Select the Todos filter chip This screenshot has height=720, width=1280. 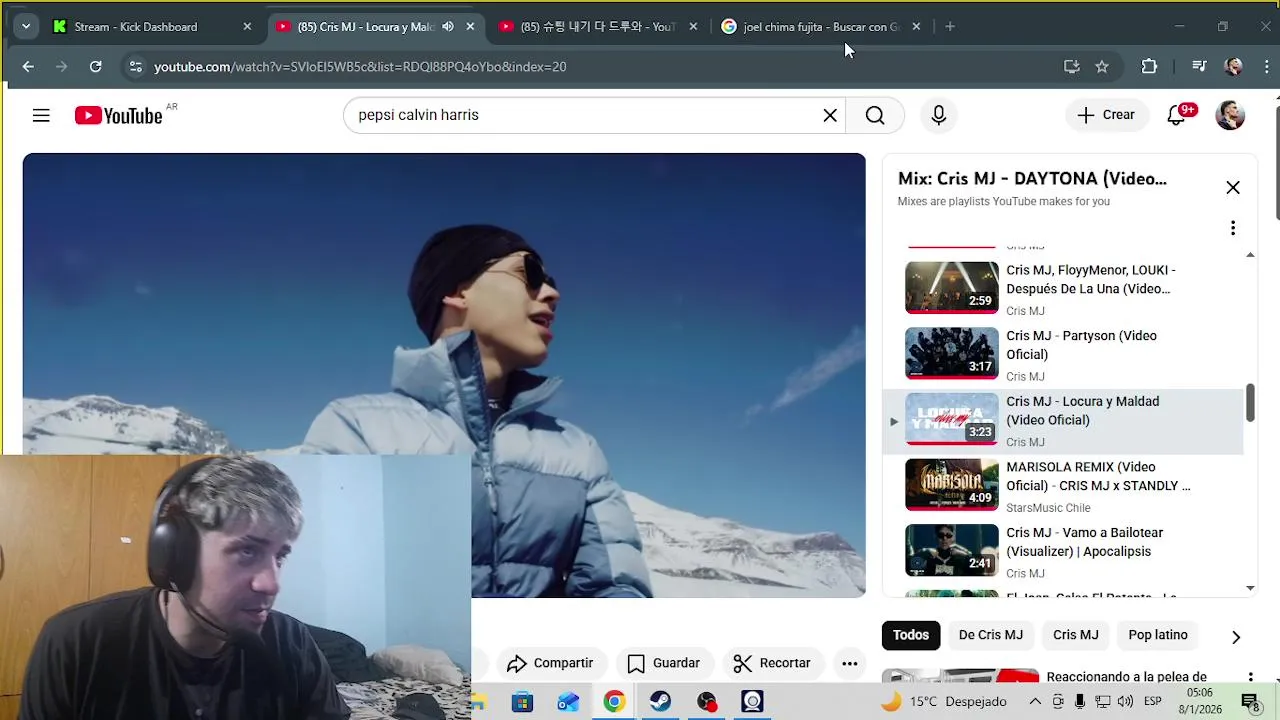(911, 635)
